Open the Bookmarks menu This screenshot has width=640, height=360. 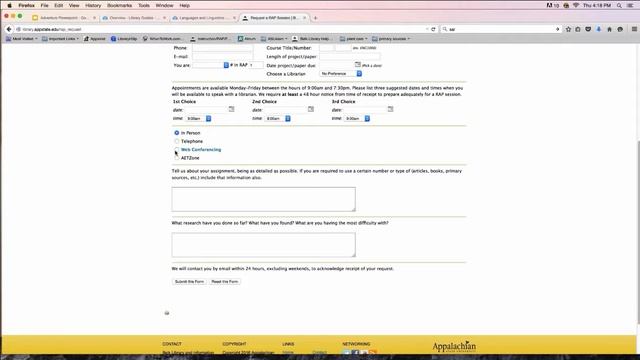[x=120, y=5]
